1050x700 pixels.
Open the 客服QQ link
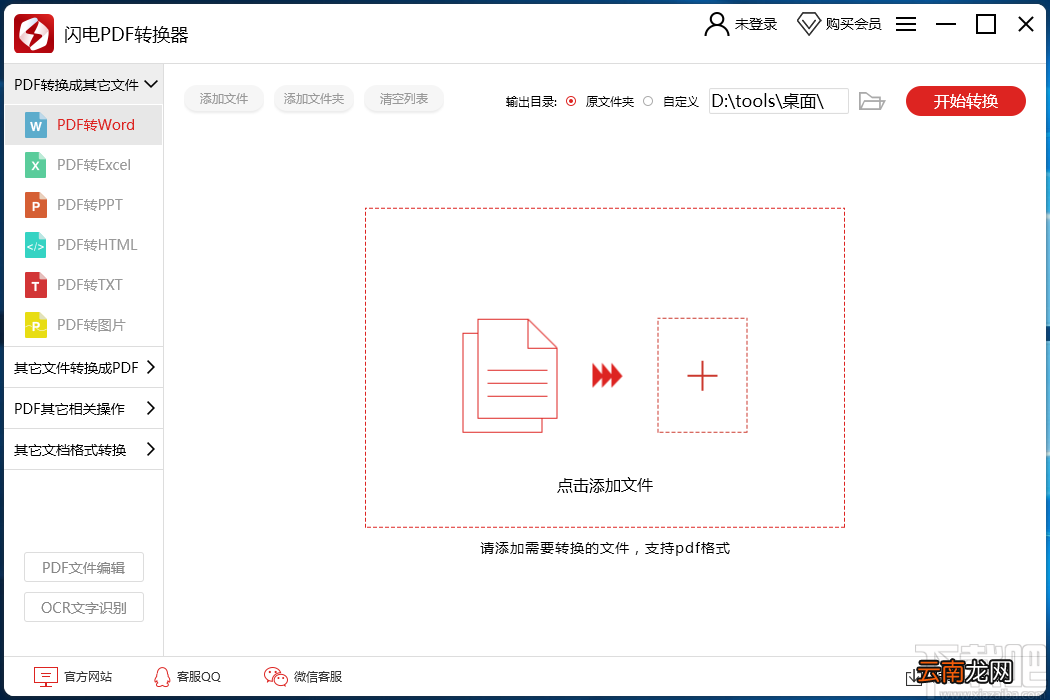(x=199, y=677)
